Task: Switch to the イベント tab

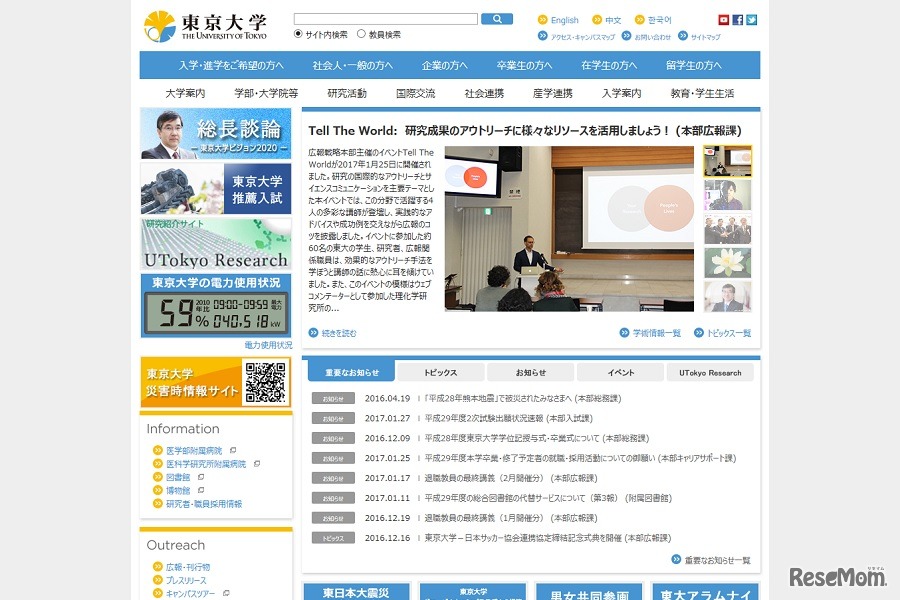Action: point(620,372)
